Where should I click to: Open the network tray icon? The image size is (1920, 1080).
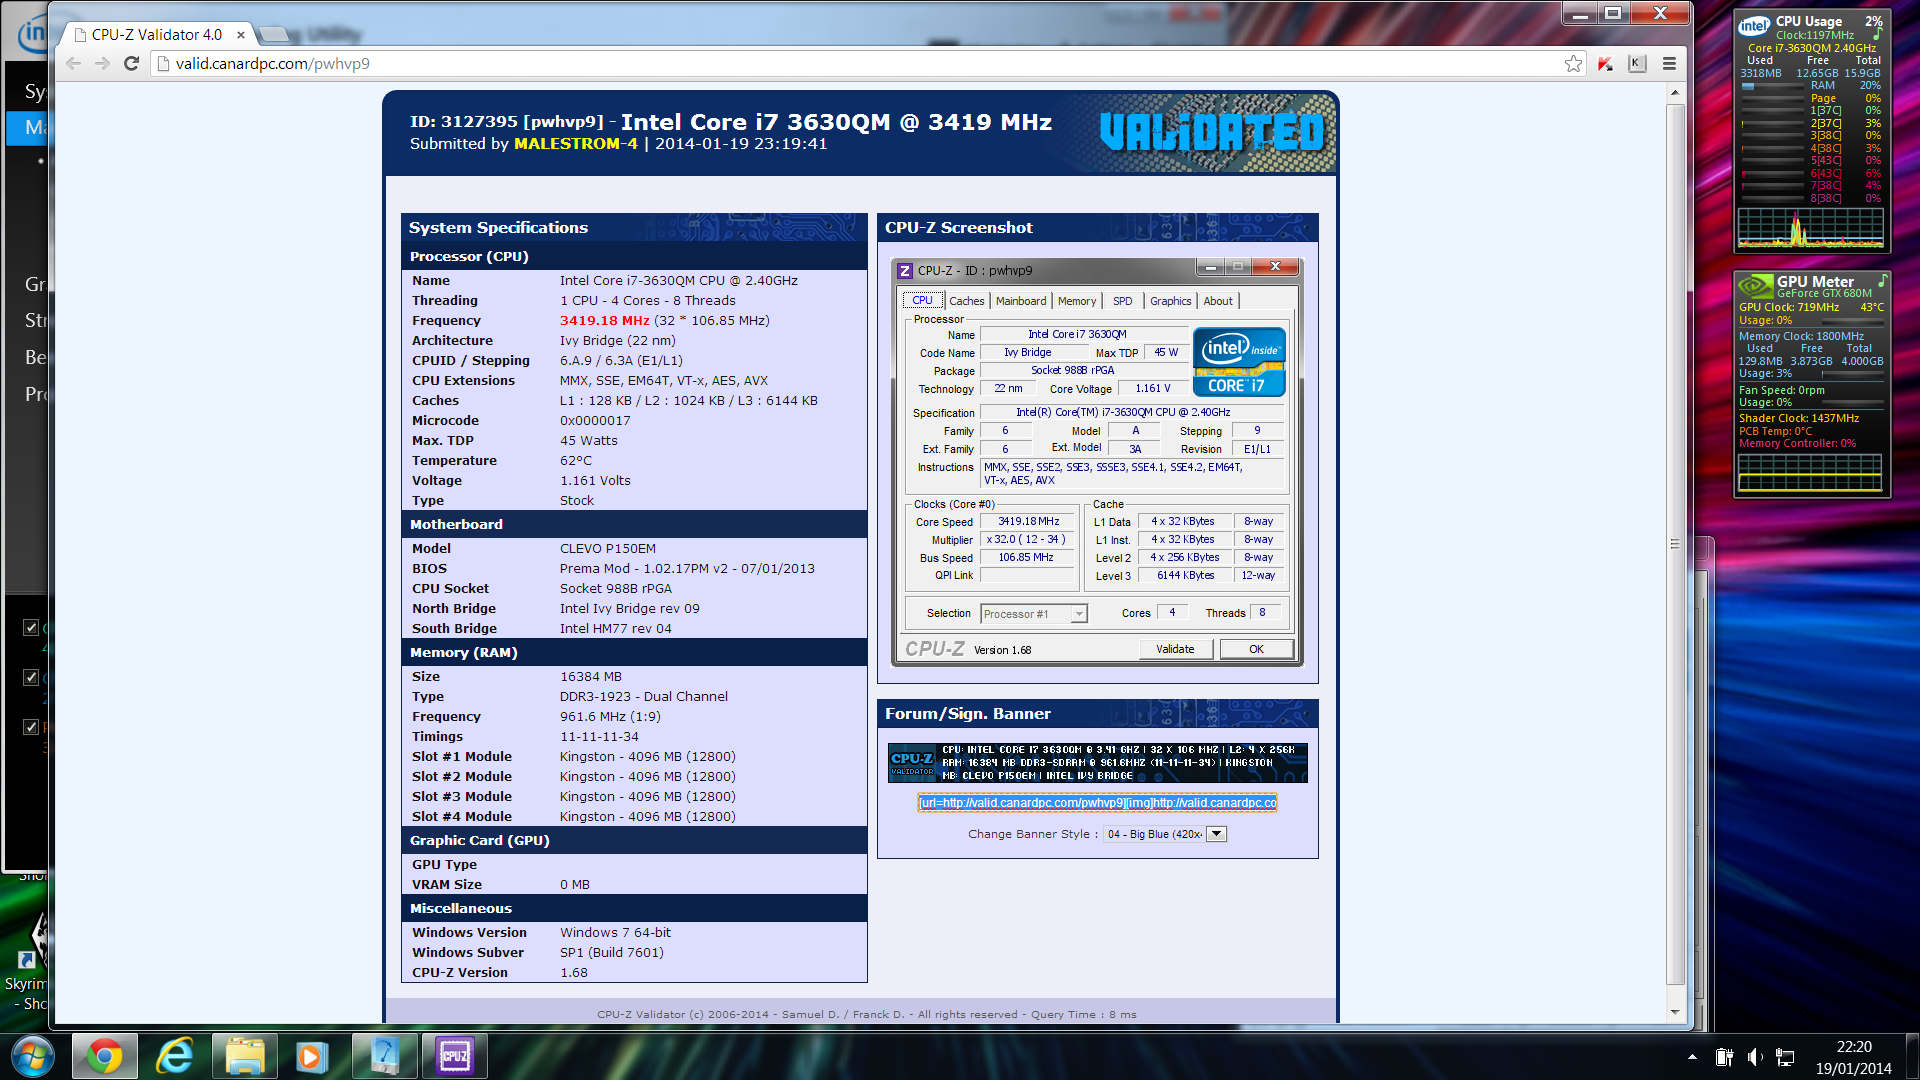tap(1785, 1057)
